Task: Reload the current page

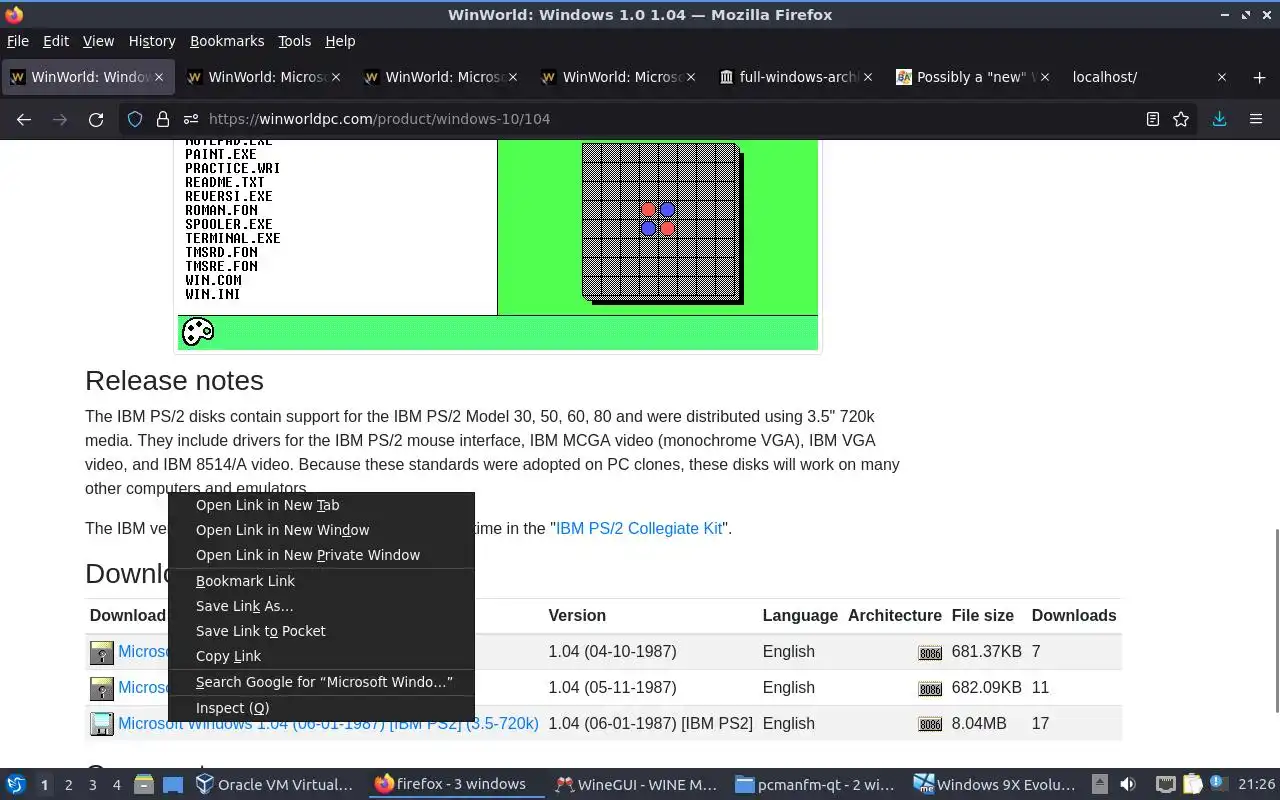Action: [x=96, y=119]
